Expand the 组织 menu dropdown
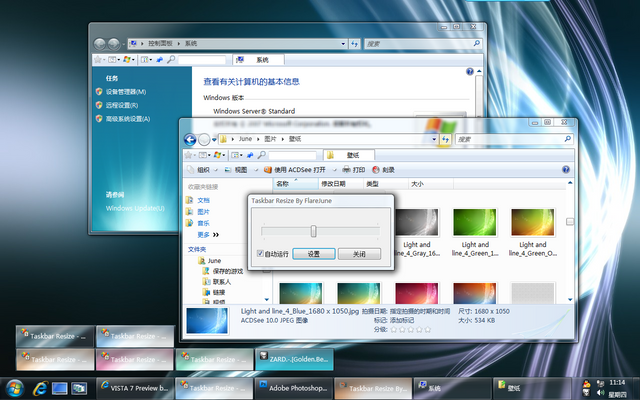 click(x=216, y=170)
